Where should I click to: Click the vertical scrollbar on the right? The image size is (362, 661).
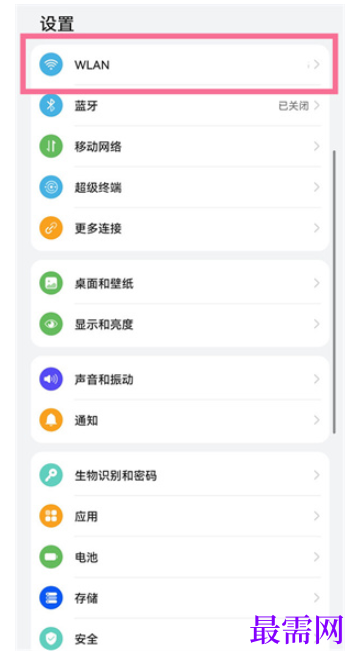[334, 292]
